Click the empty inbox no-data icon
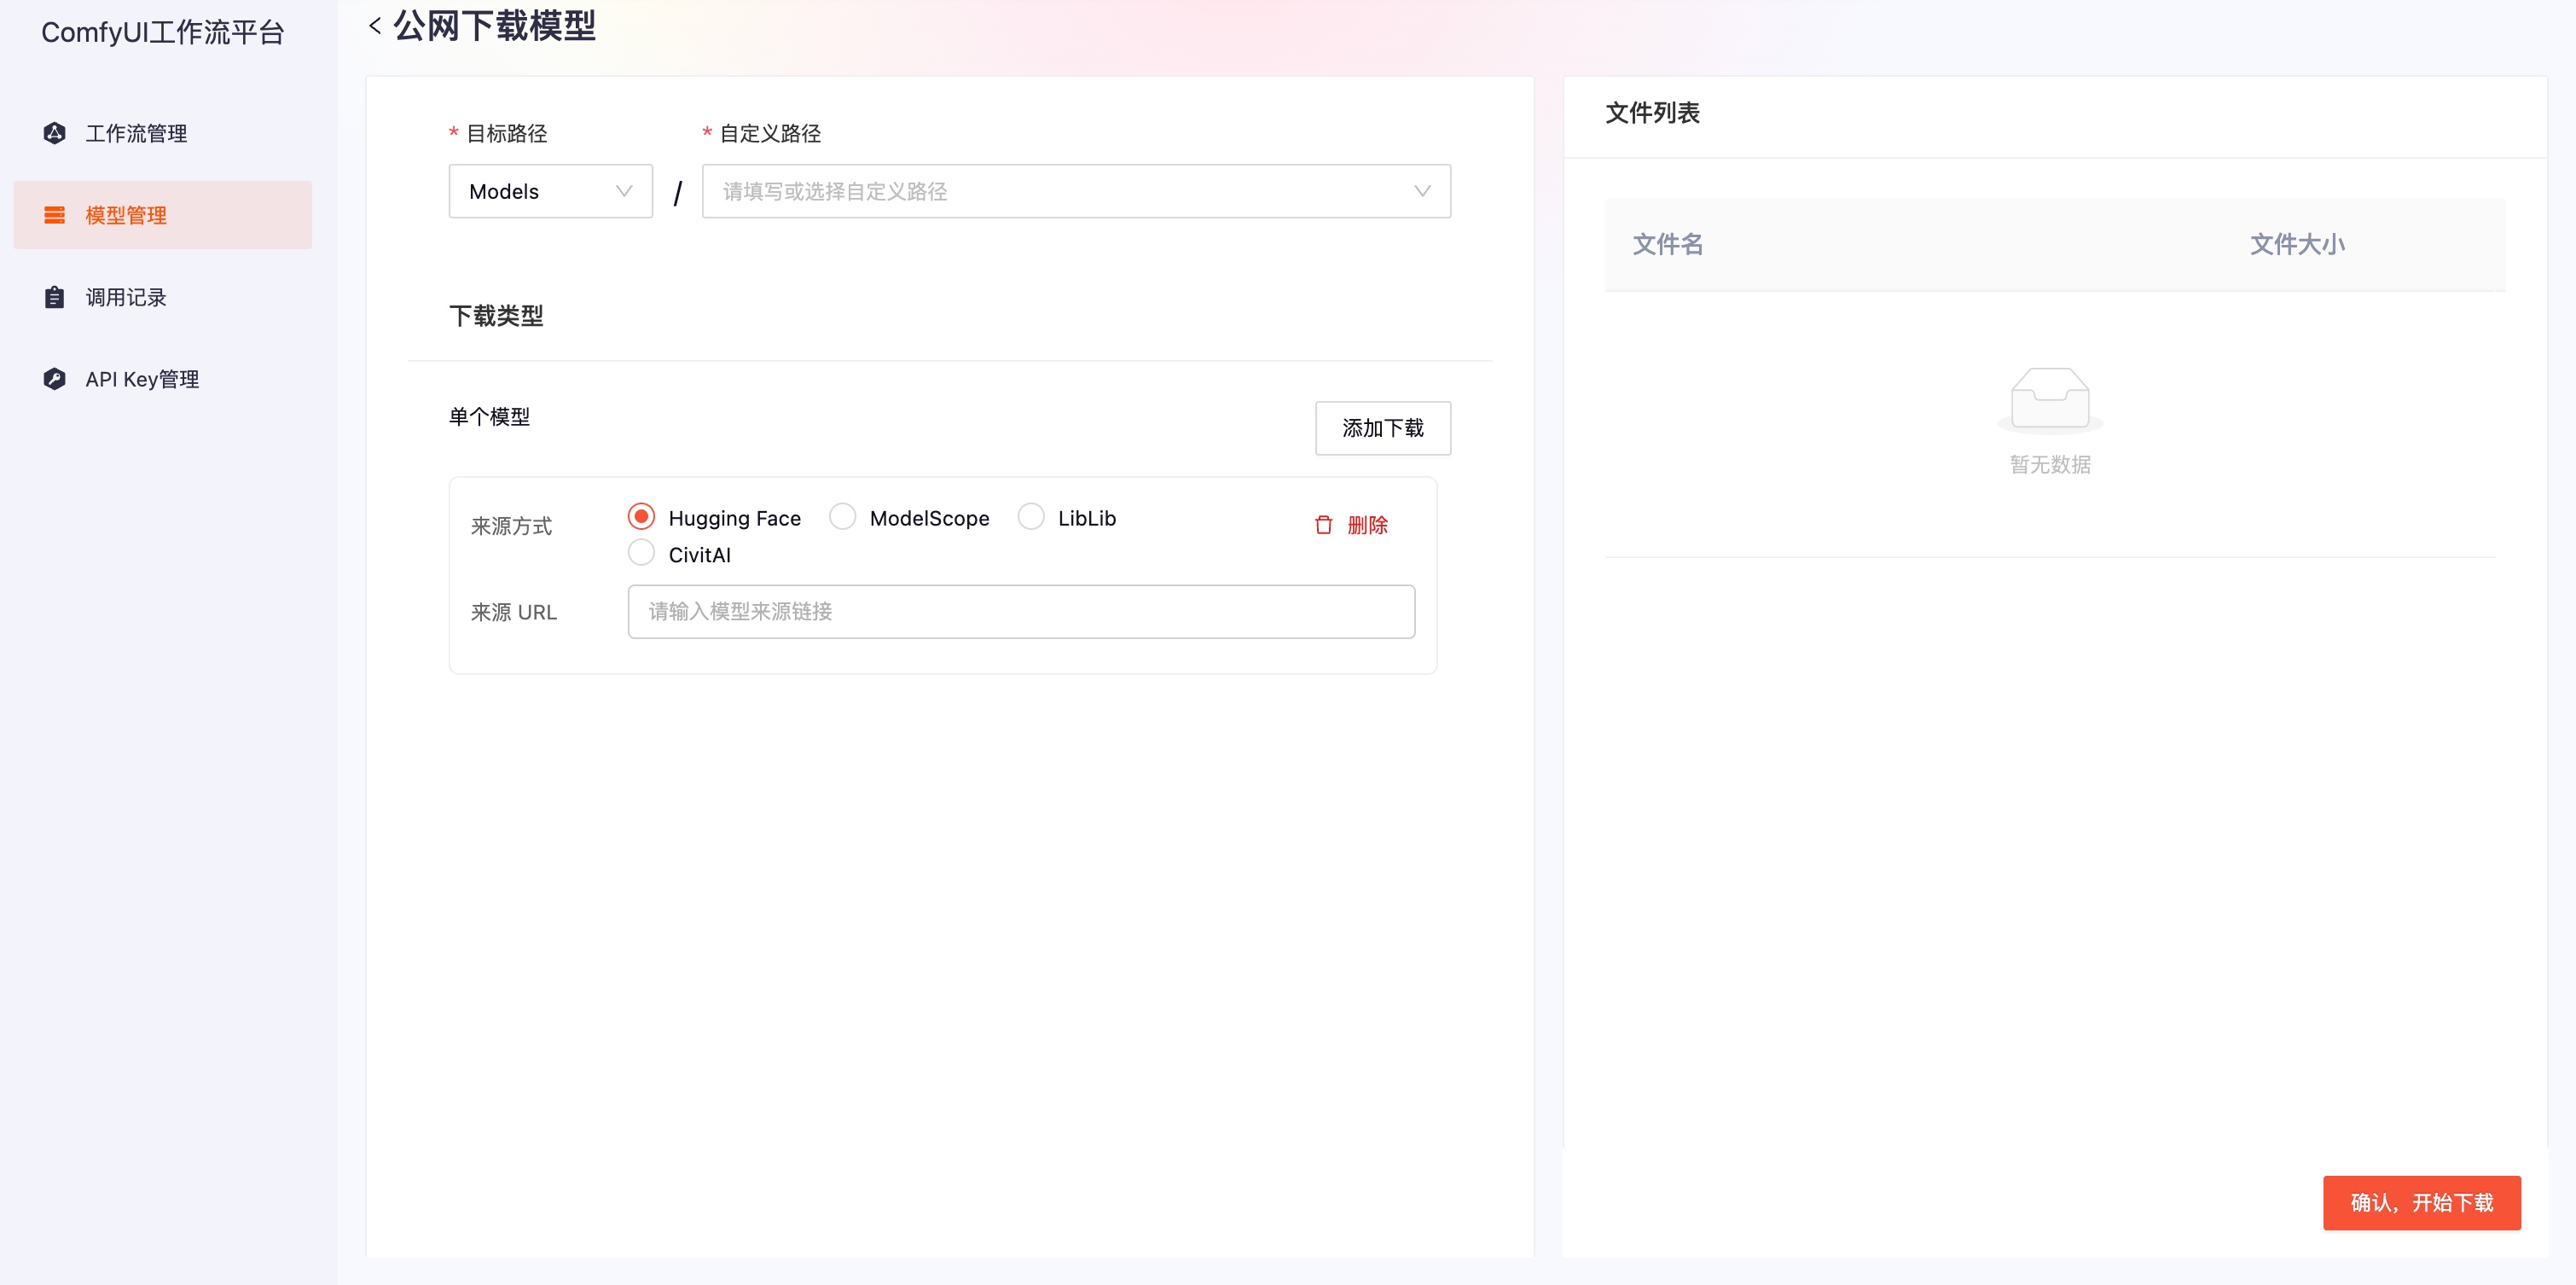Screen dimensions: 2576x1285 point(2049,398)
